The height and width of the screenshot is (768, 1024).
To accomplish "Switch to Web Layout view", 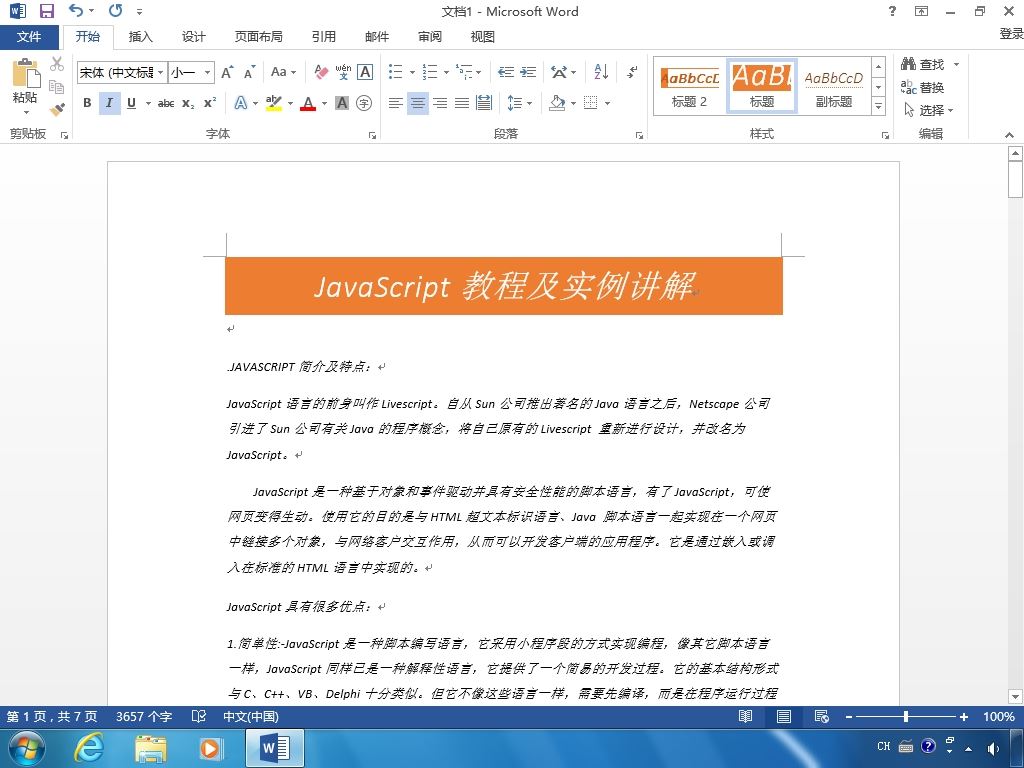I will coord(822,716).
